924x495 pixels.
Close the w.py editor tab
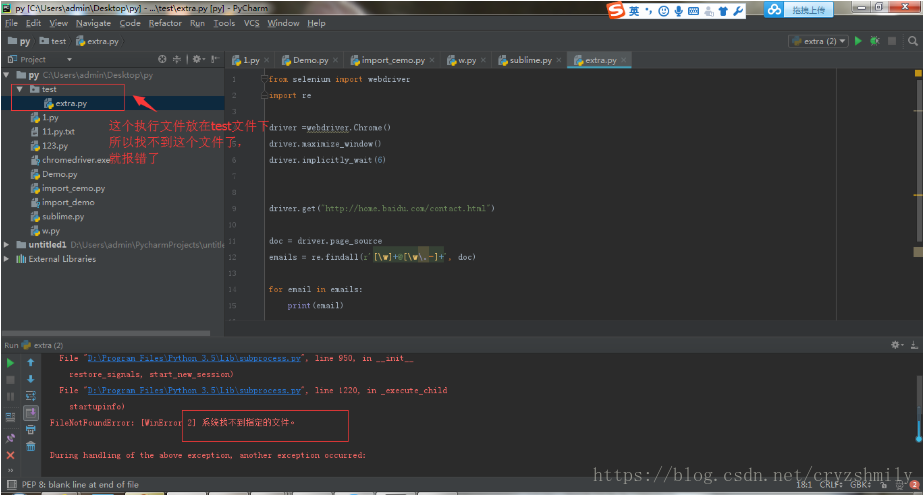[x=484, y=60]
